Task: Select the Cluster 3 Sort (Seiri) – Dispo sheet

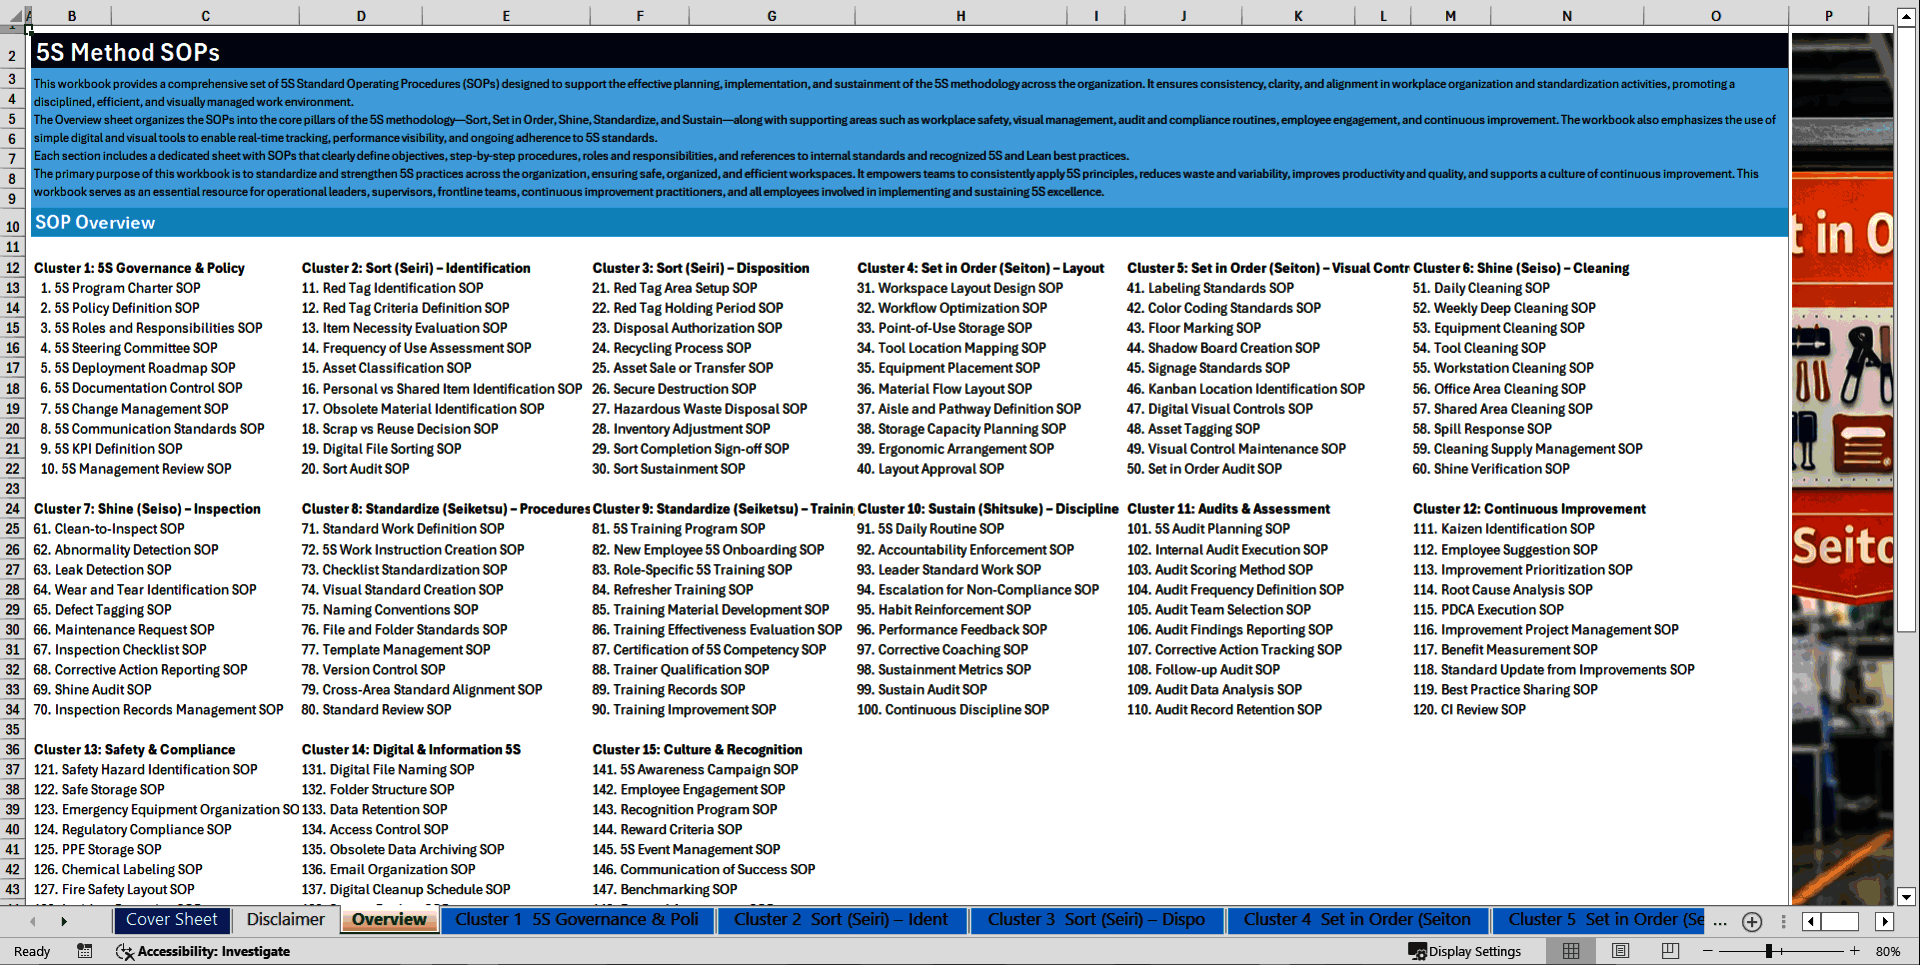Action: (1096, 919)
